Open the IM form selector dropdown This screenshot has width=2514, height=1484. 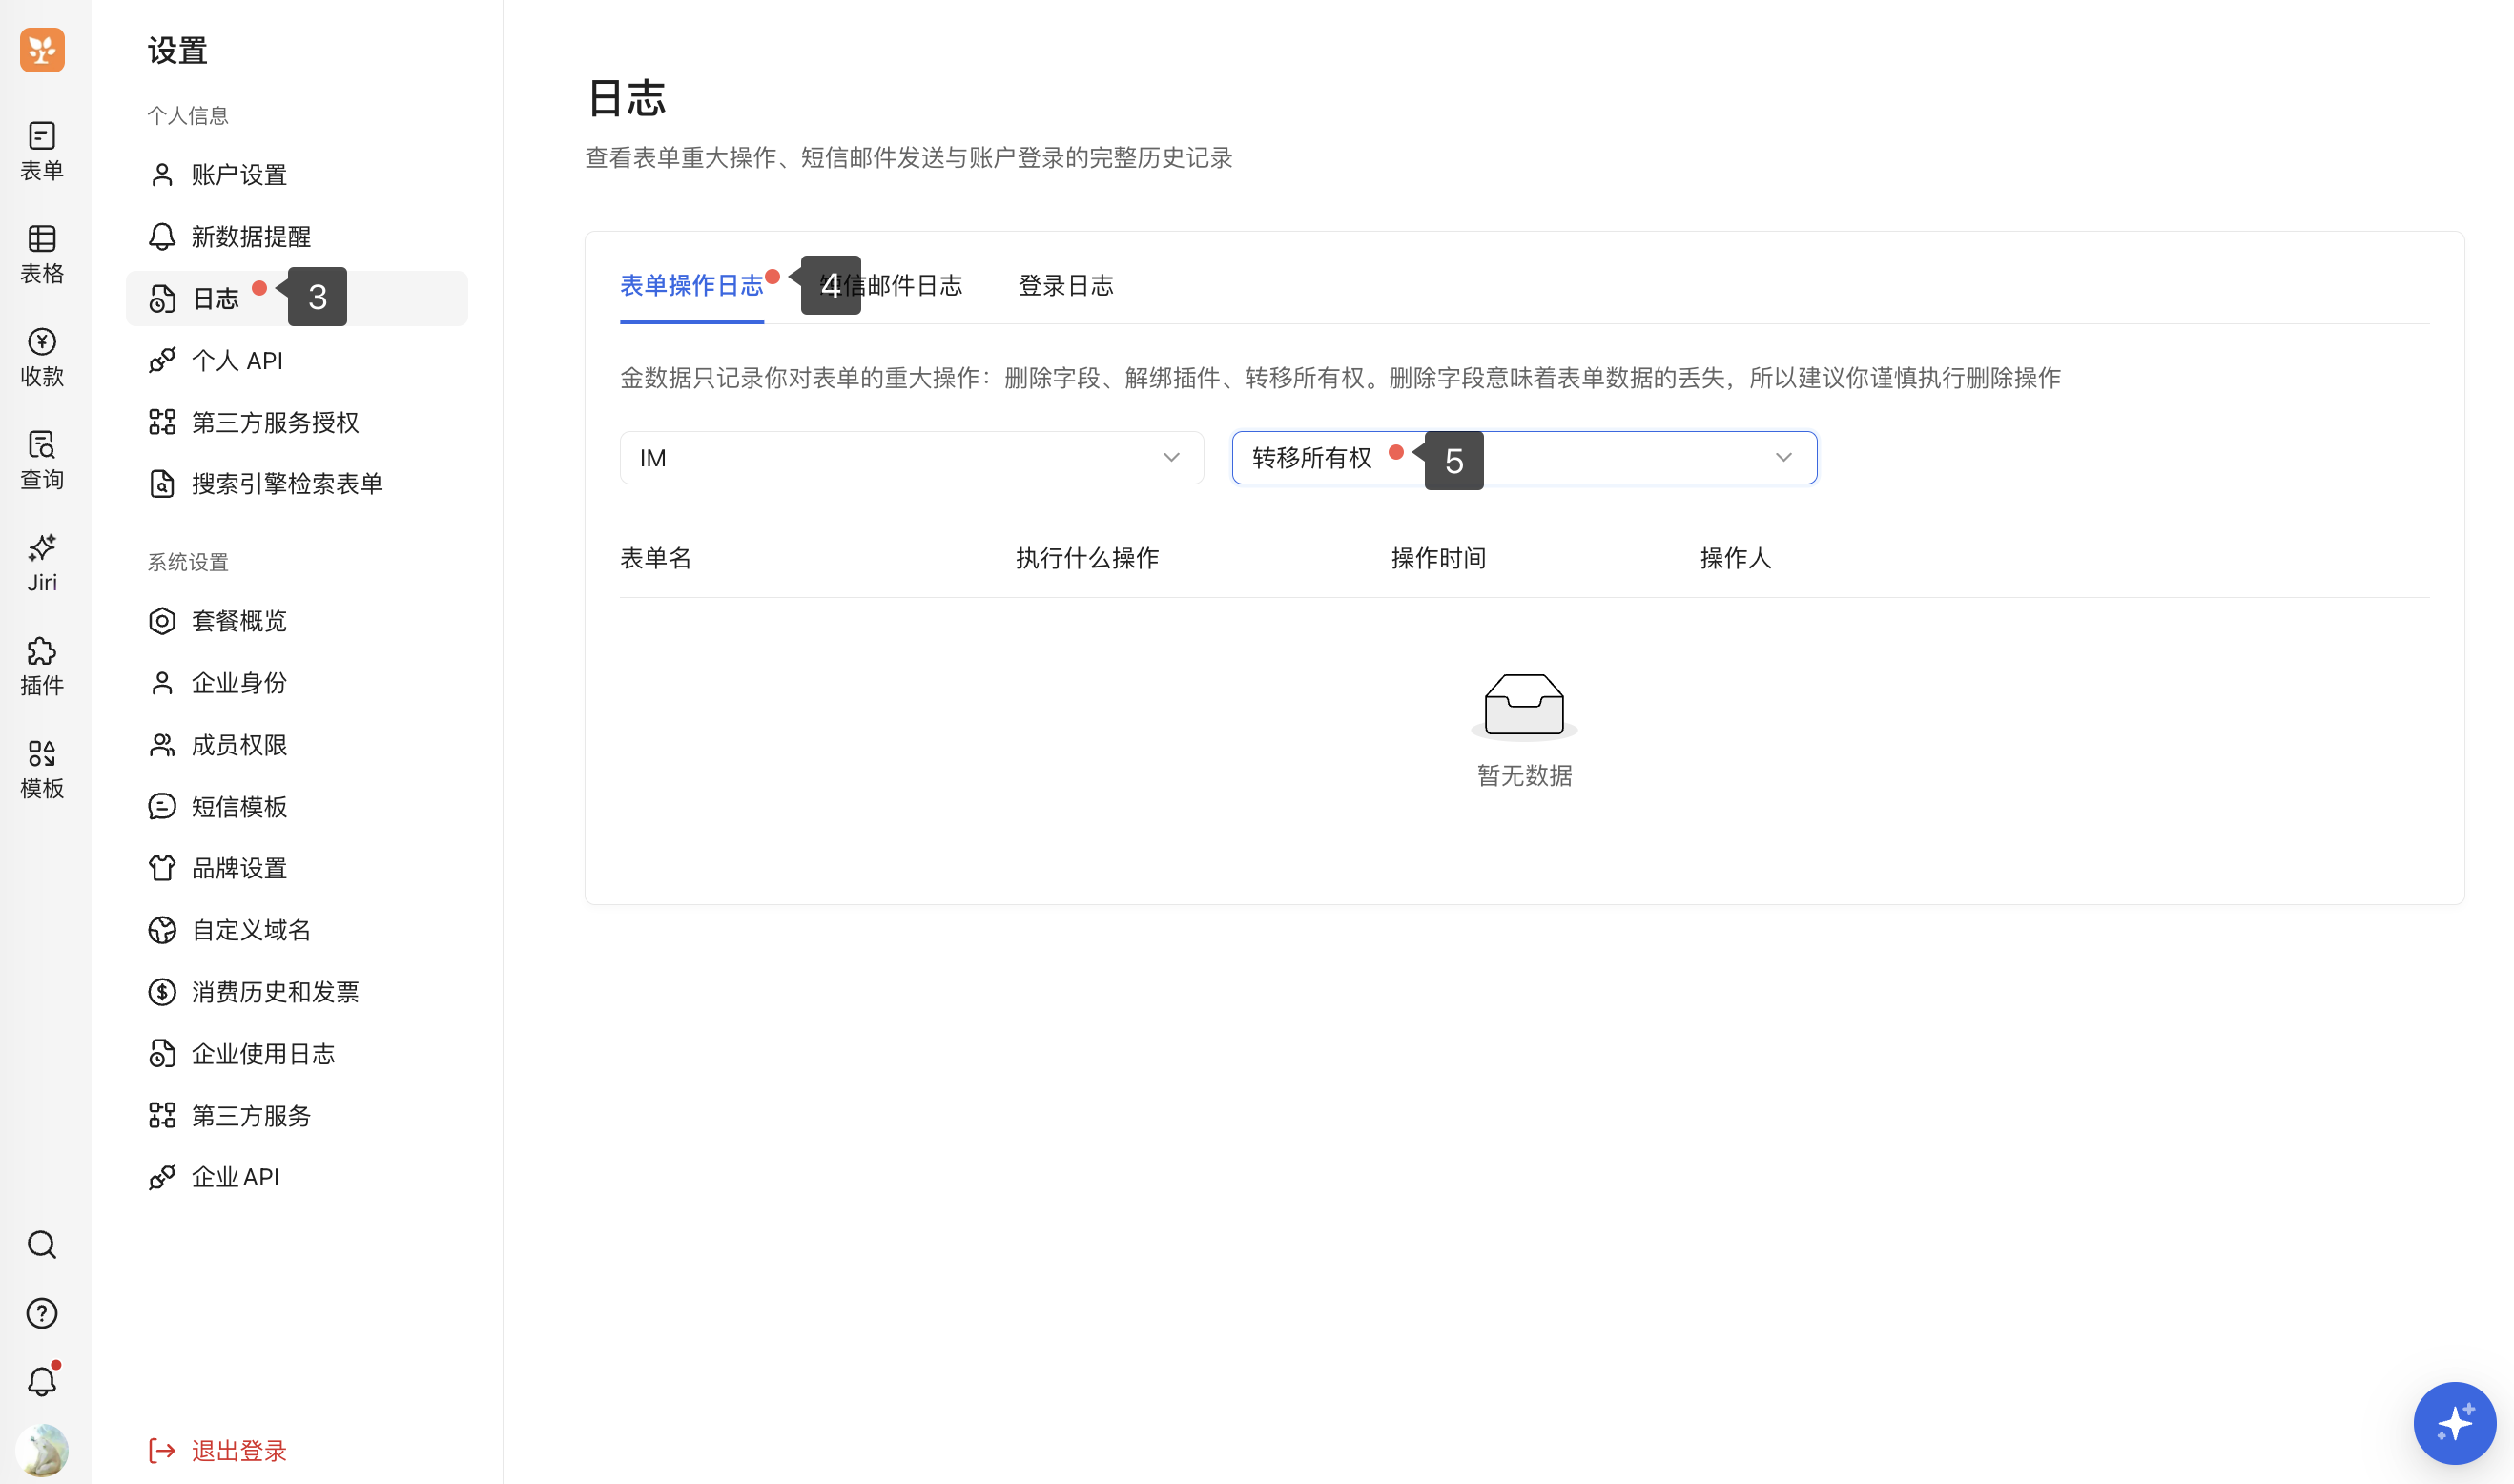pyautogui.click(x=911, y=458)
